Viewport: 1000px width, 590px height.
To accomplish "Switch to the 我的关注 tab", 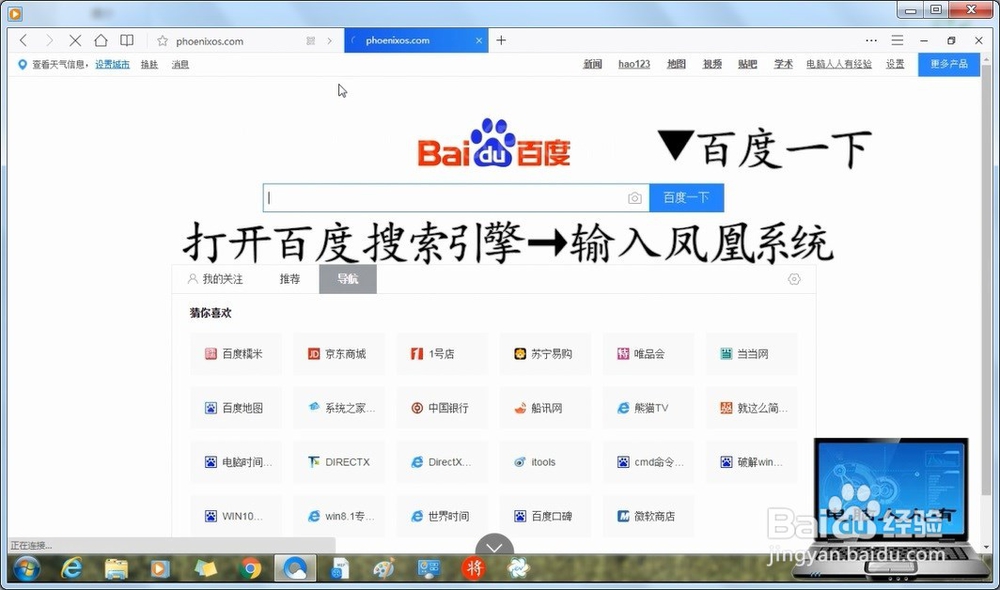I will coord(215,279).
